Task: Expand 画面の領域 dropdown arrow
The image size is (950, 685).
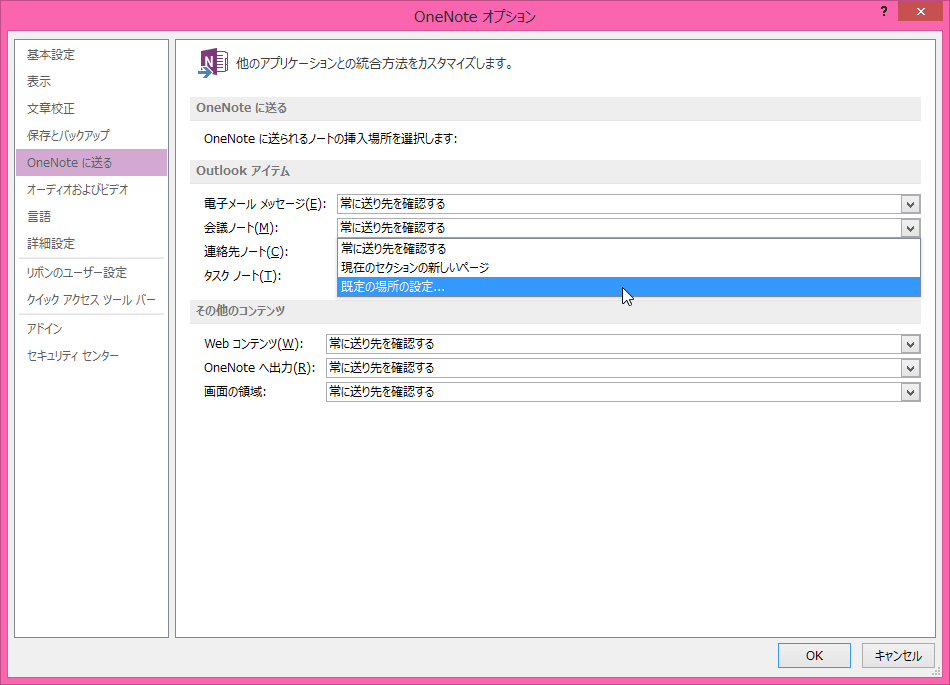Action: click(910, 392)
